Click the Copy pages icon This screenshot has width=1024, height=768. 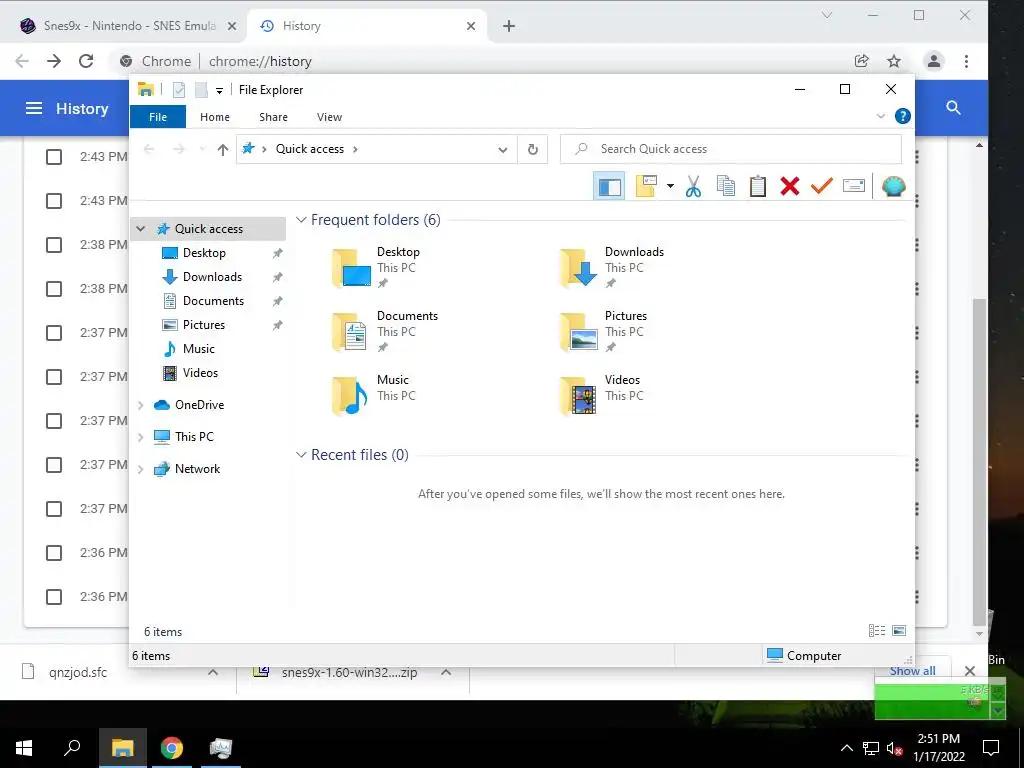point(726,186)
